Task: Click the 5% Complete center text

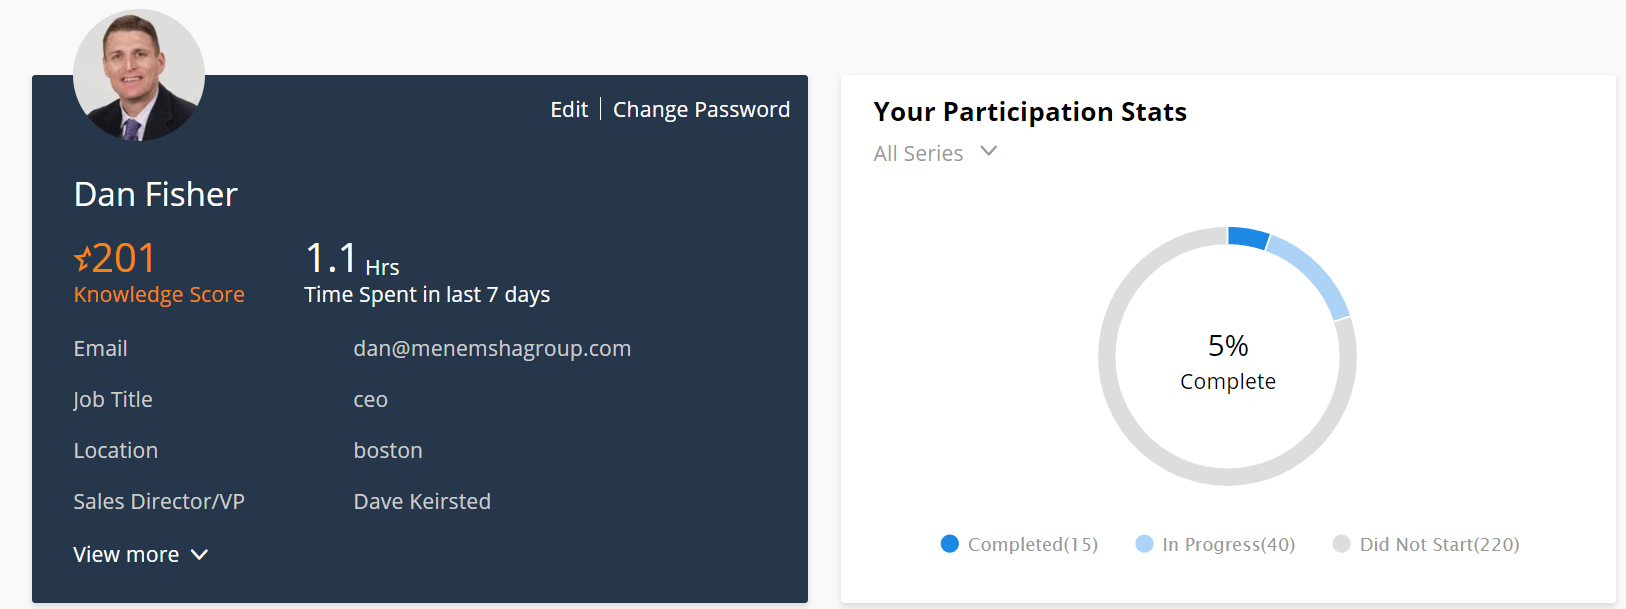Action: point(1228,362)
